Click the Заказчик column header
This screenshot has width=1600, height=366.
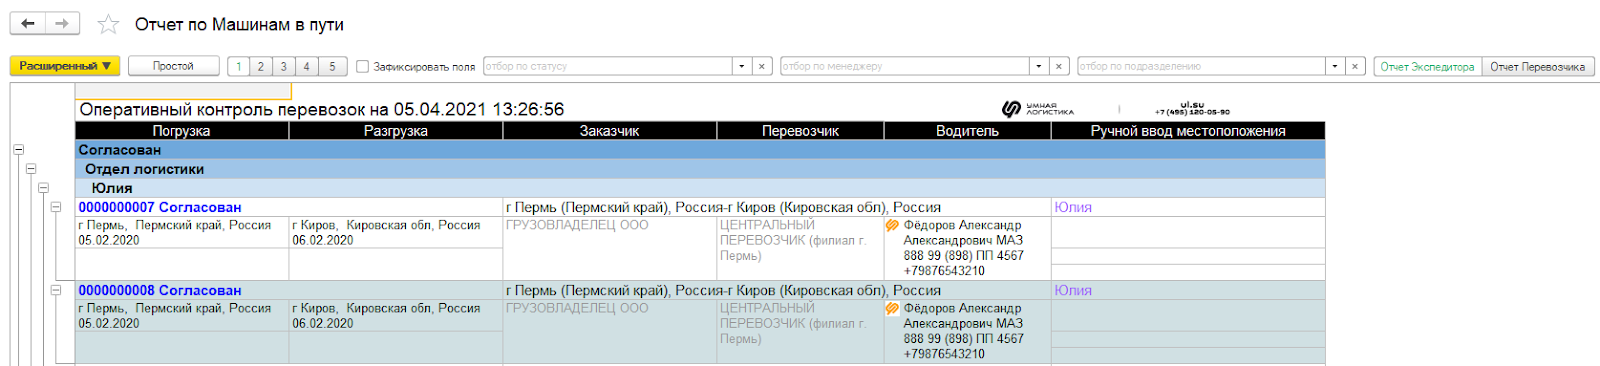[610, 131]
